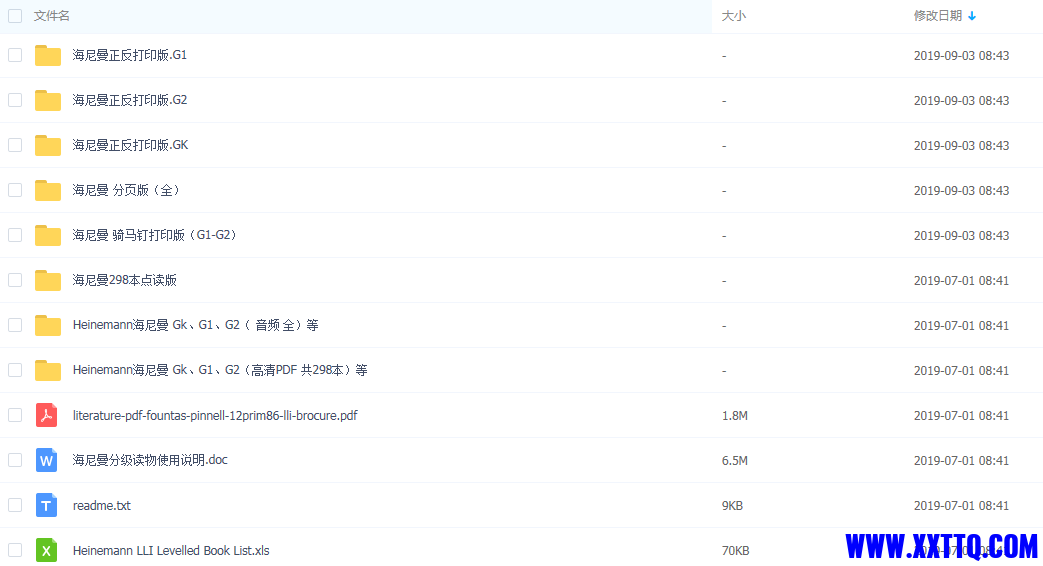The width and height of the screenshot is (1043, 566).
Task: Check the box for Heinemann 高清PDF 共298本 folder
Action: (15, 370)
